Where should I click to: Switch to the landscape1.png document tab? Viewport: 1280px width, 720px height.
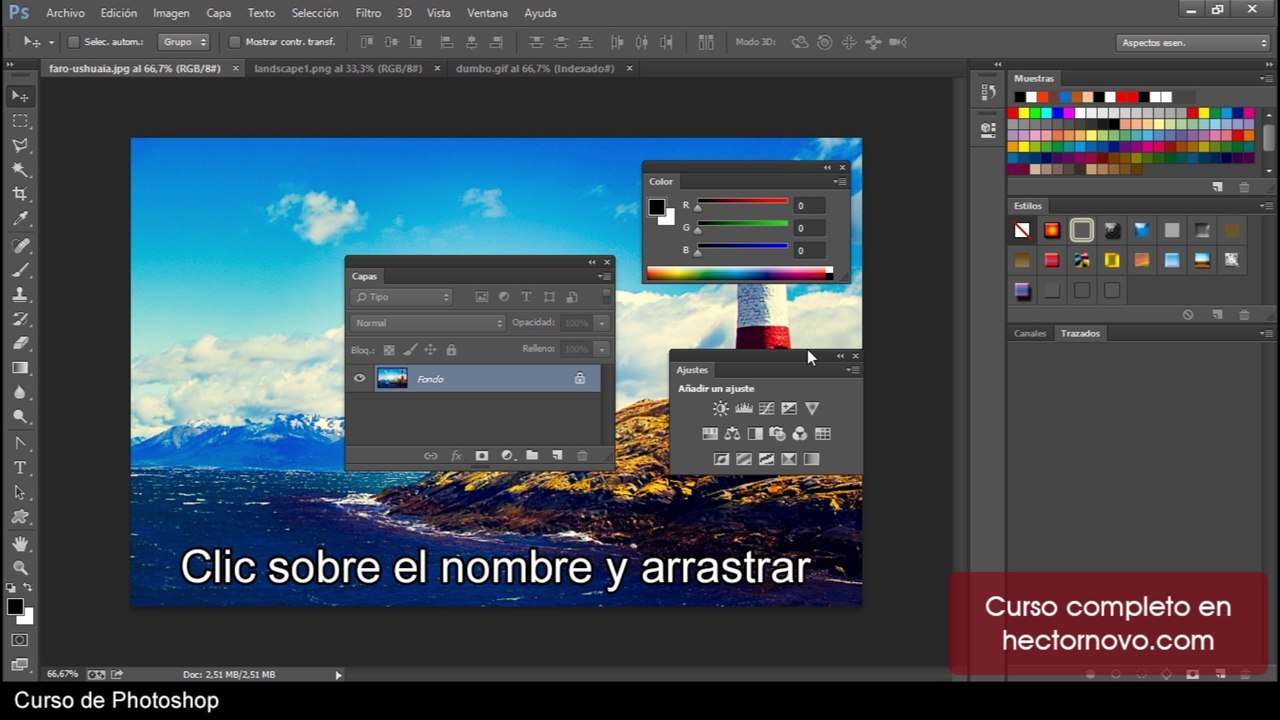(338, 69)
